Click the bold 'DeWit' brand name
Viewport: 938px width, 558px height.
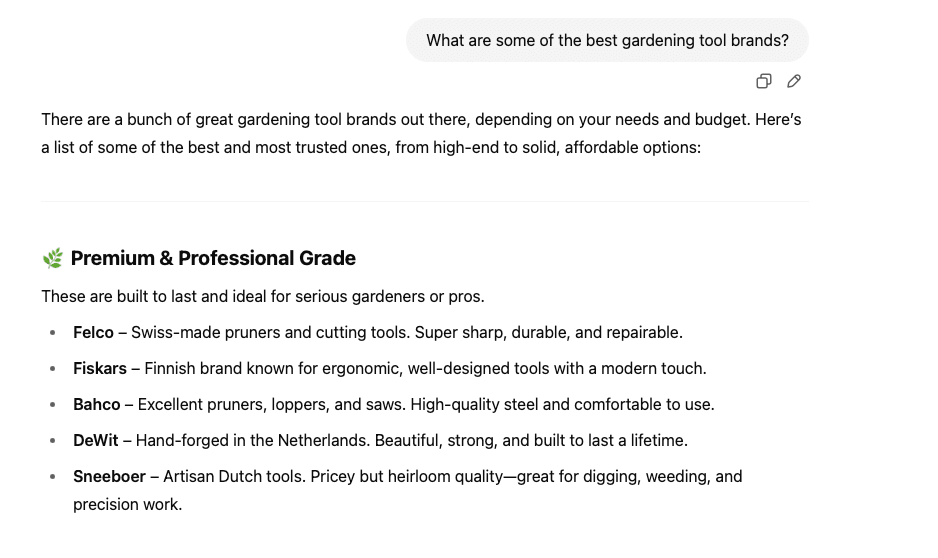[x=95, y=441]
